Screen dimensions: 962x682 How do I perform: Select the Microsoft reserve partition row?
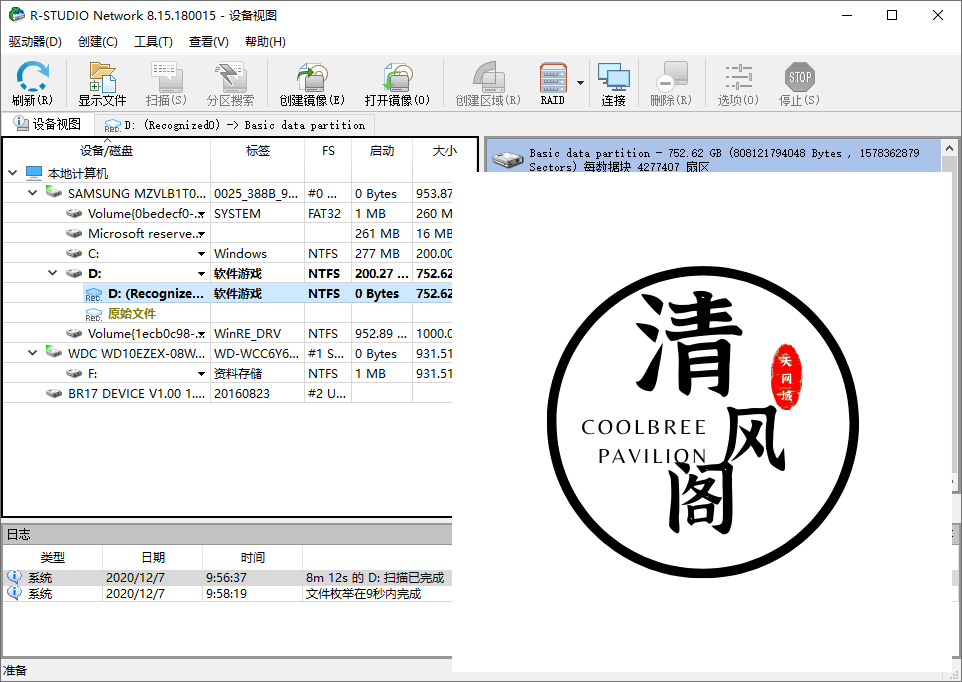pyautogui.click(x=228, y=234)
